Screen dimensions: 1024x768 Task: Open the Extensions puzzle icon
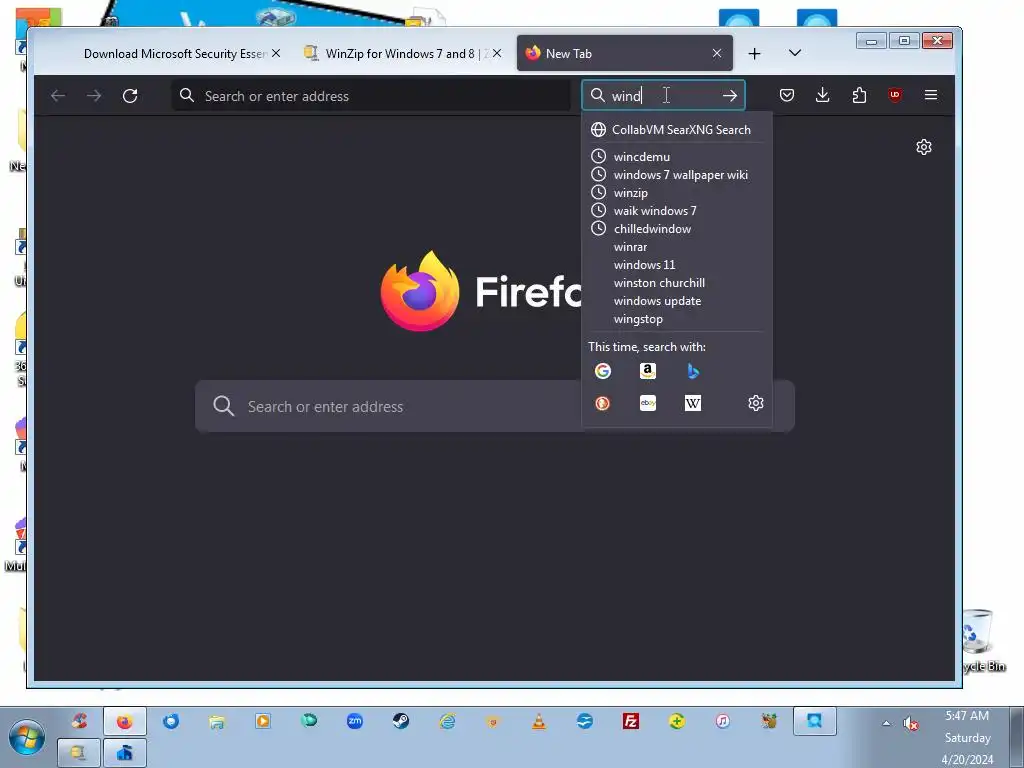pos(859,95)
